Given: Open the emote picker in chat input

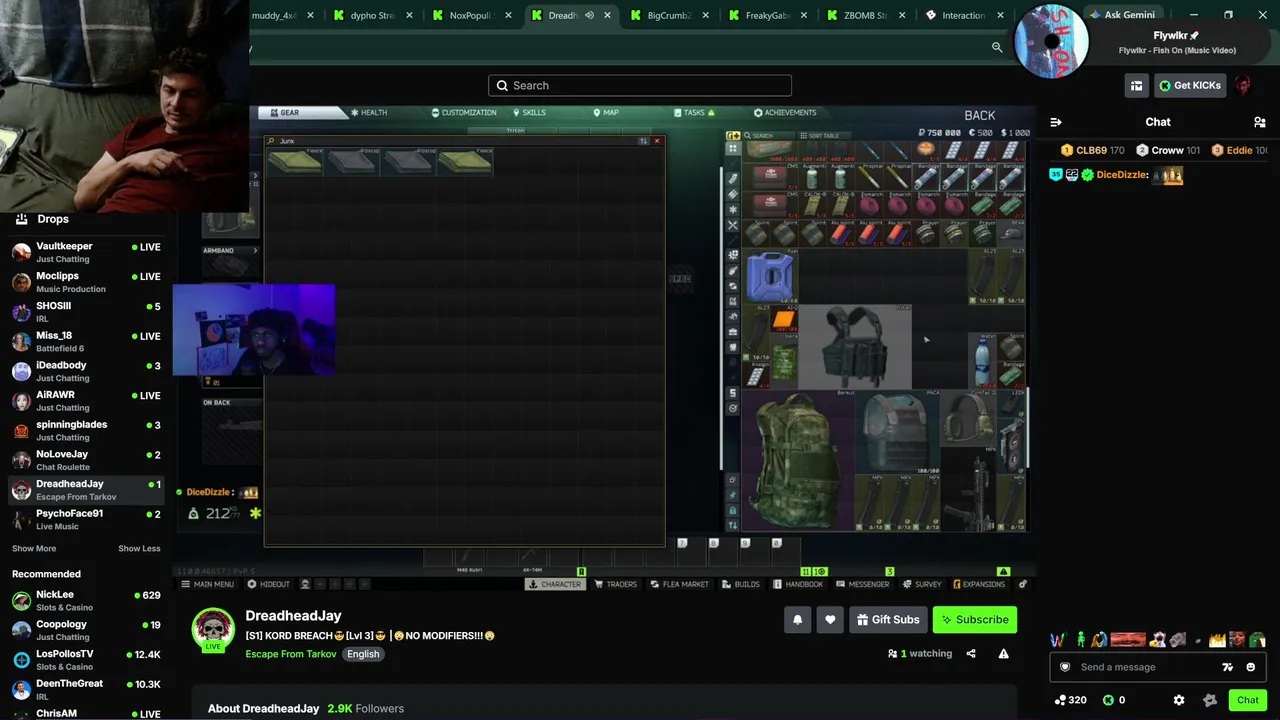Looking at the screenshot, I should (x=1250, y=667).
